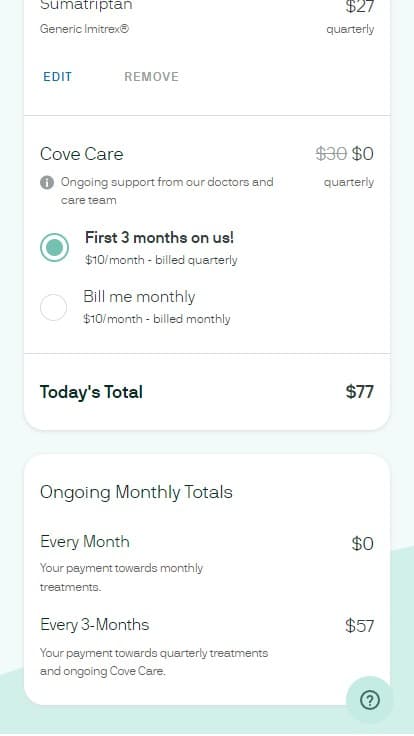Click the Today's Total label

click(91, 392)
